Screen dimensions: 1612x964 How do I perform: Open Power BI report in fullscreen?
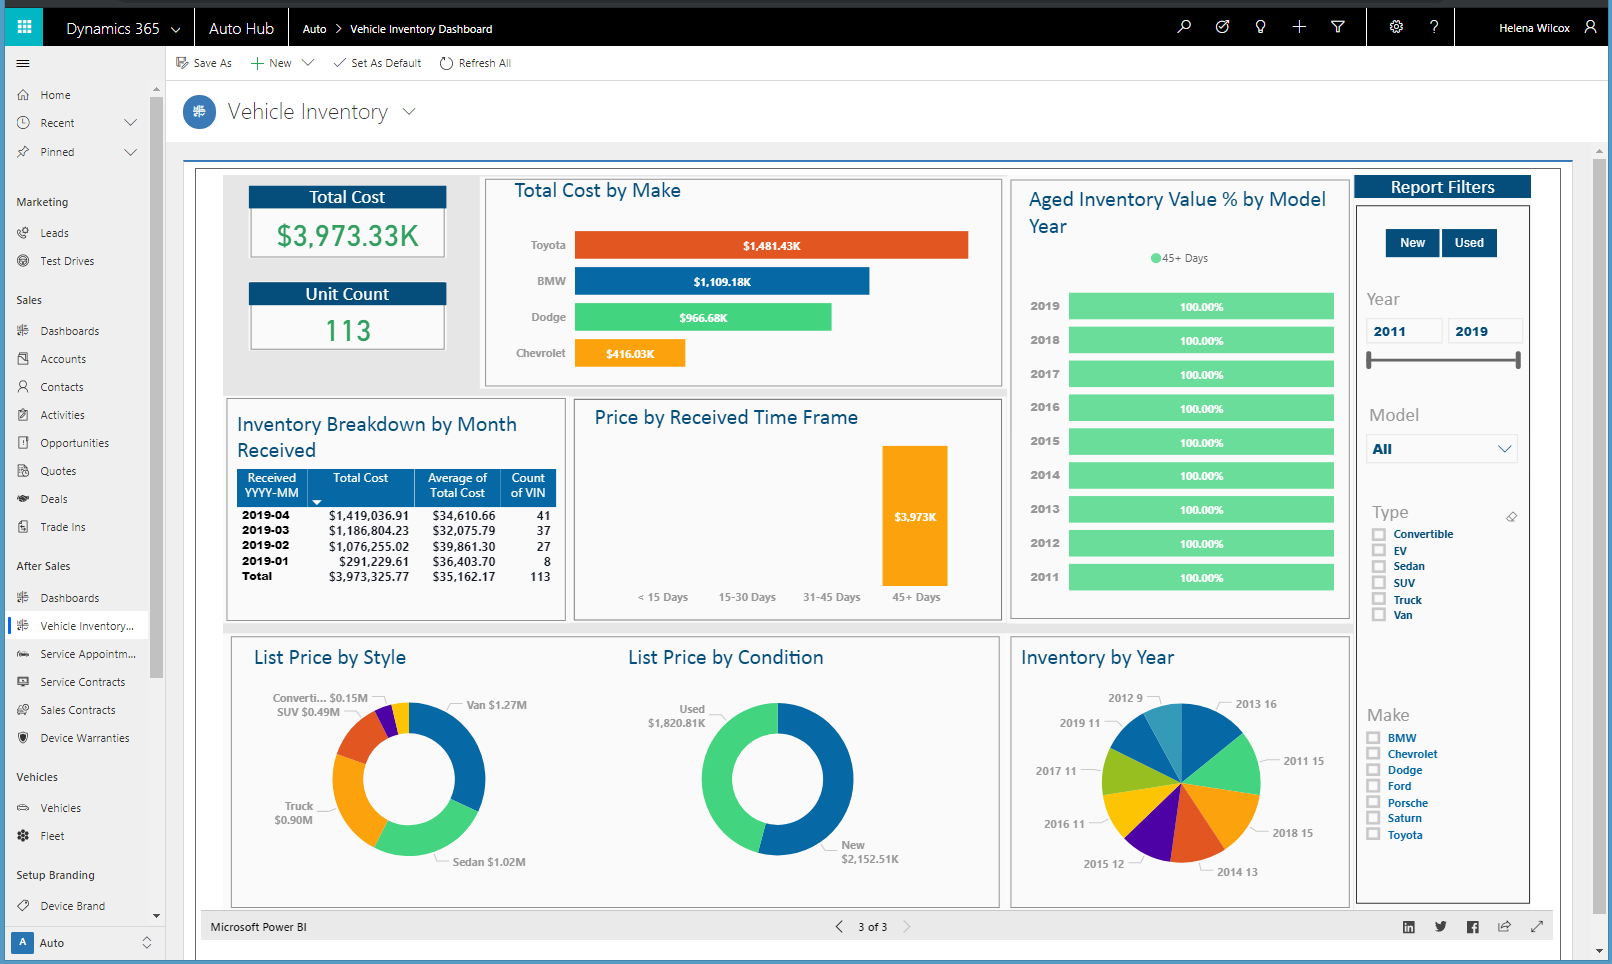tap(1537, 927)
